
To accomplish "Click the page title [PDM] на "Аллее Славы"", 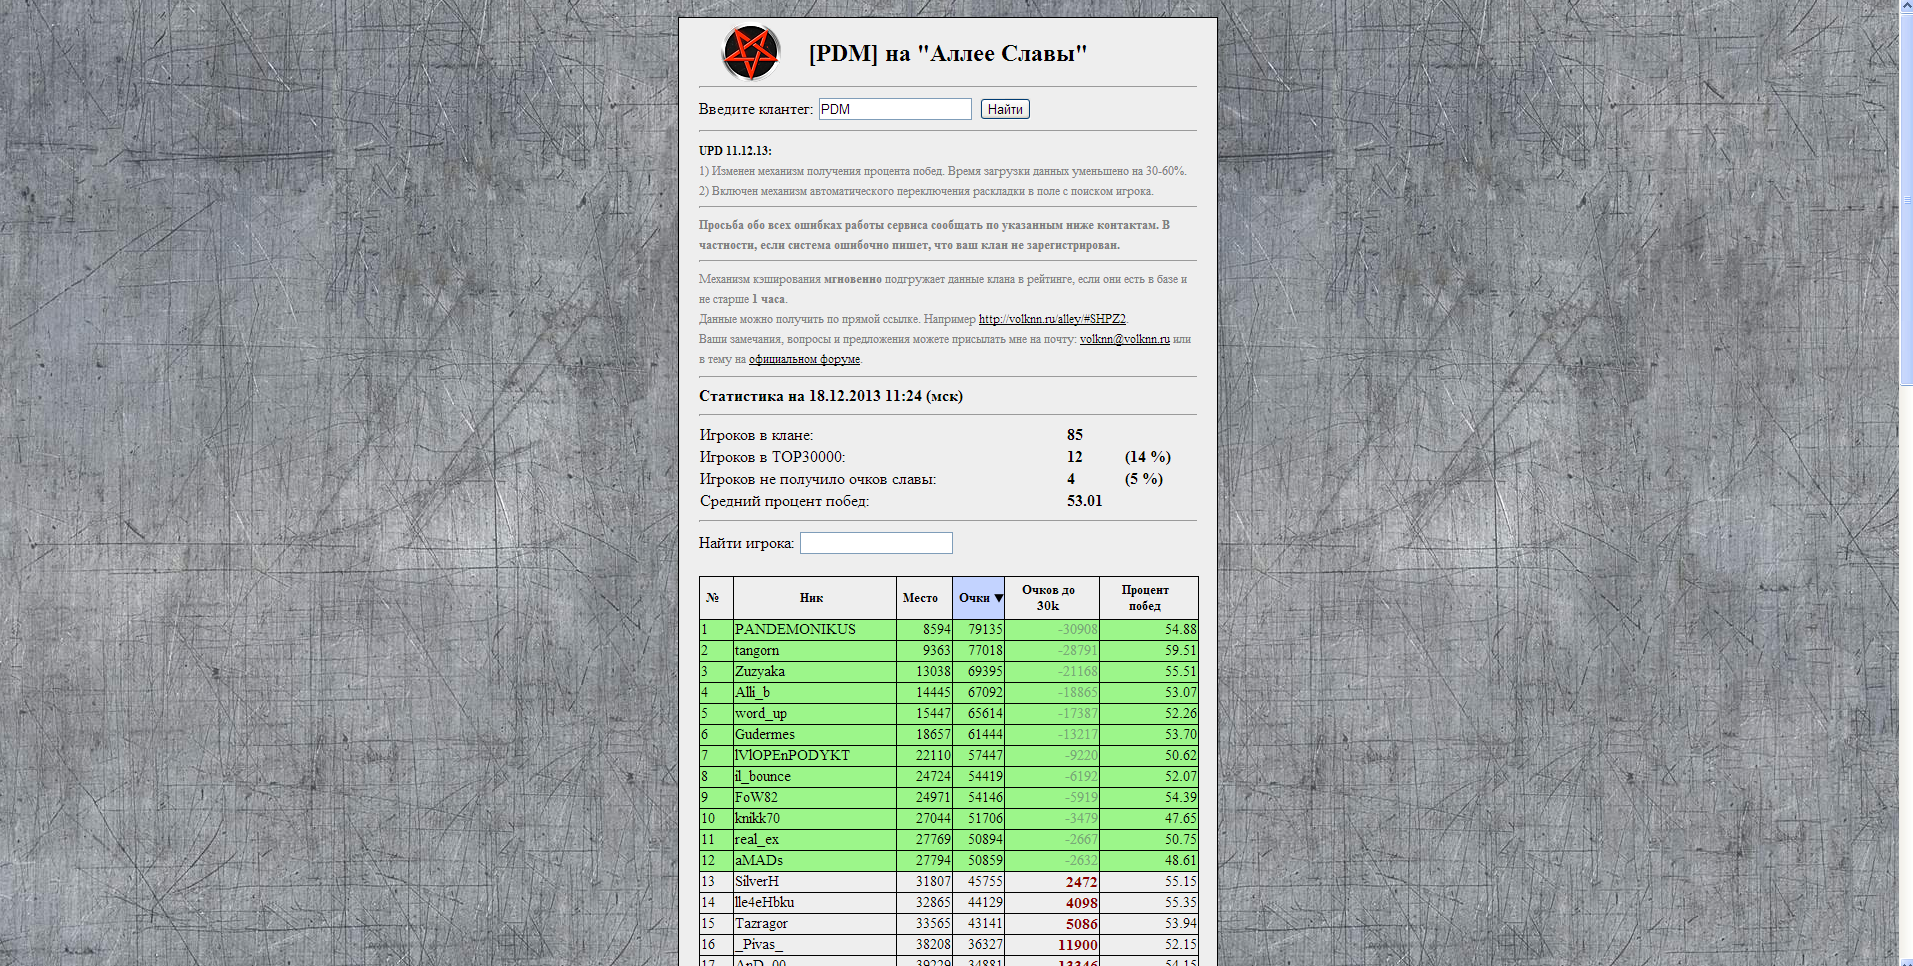I will click(948, 54).
